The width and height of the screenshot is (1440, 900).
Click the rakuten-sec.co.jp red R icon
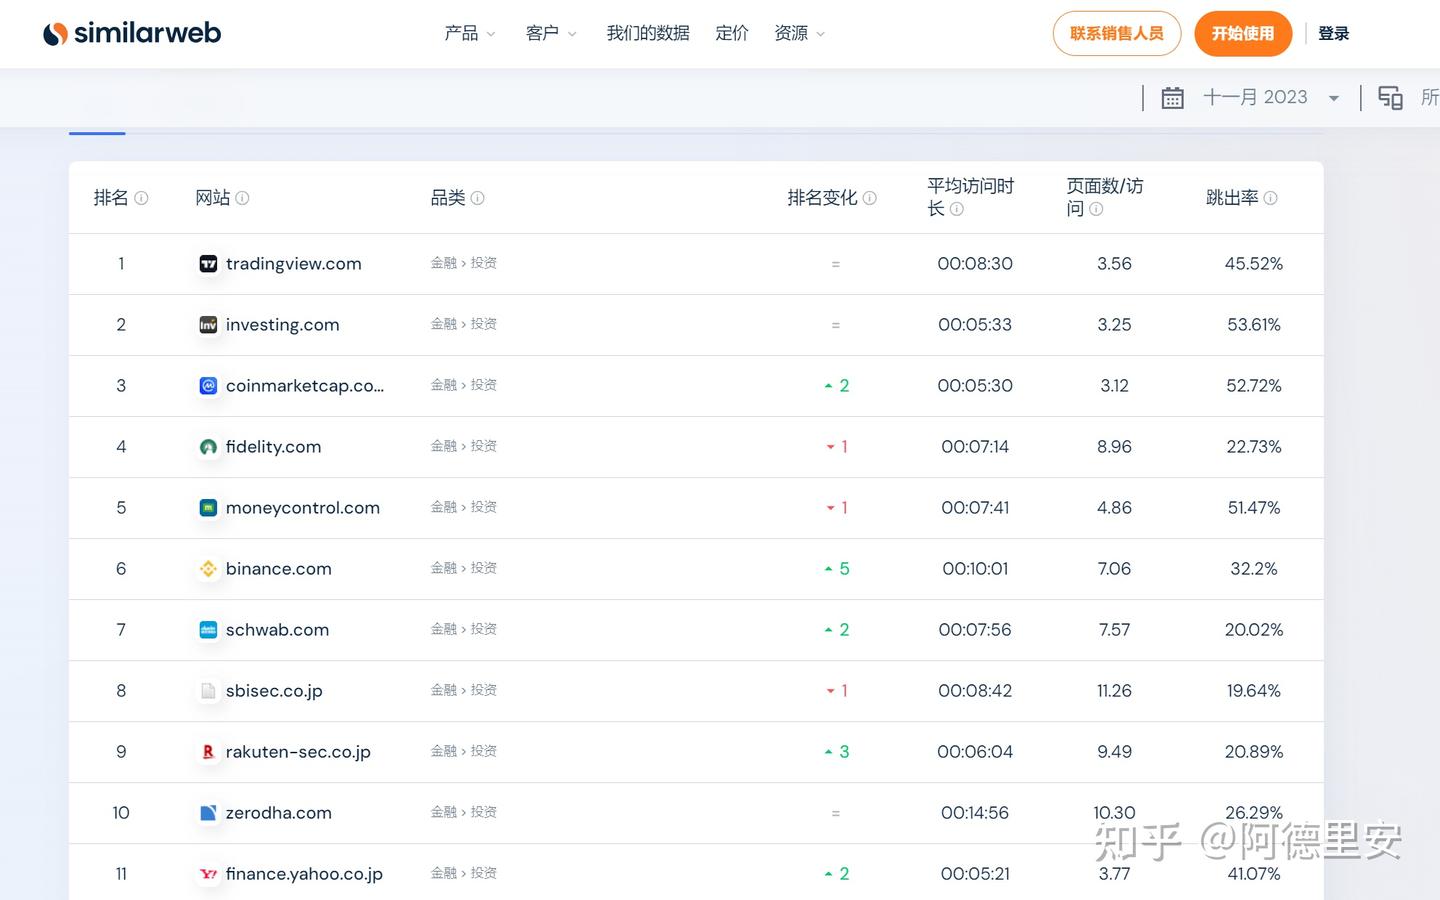[x=207, y=751]
